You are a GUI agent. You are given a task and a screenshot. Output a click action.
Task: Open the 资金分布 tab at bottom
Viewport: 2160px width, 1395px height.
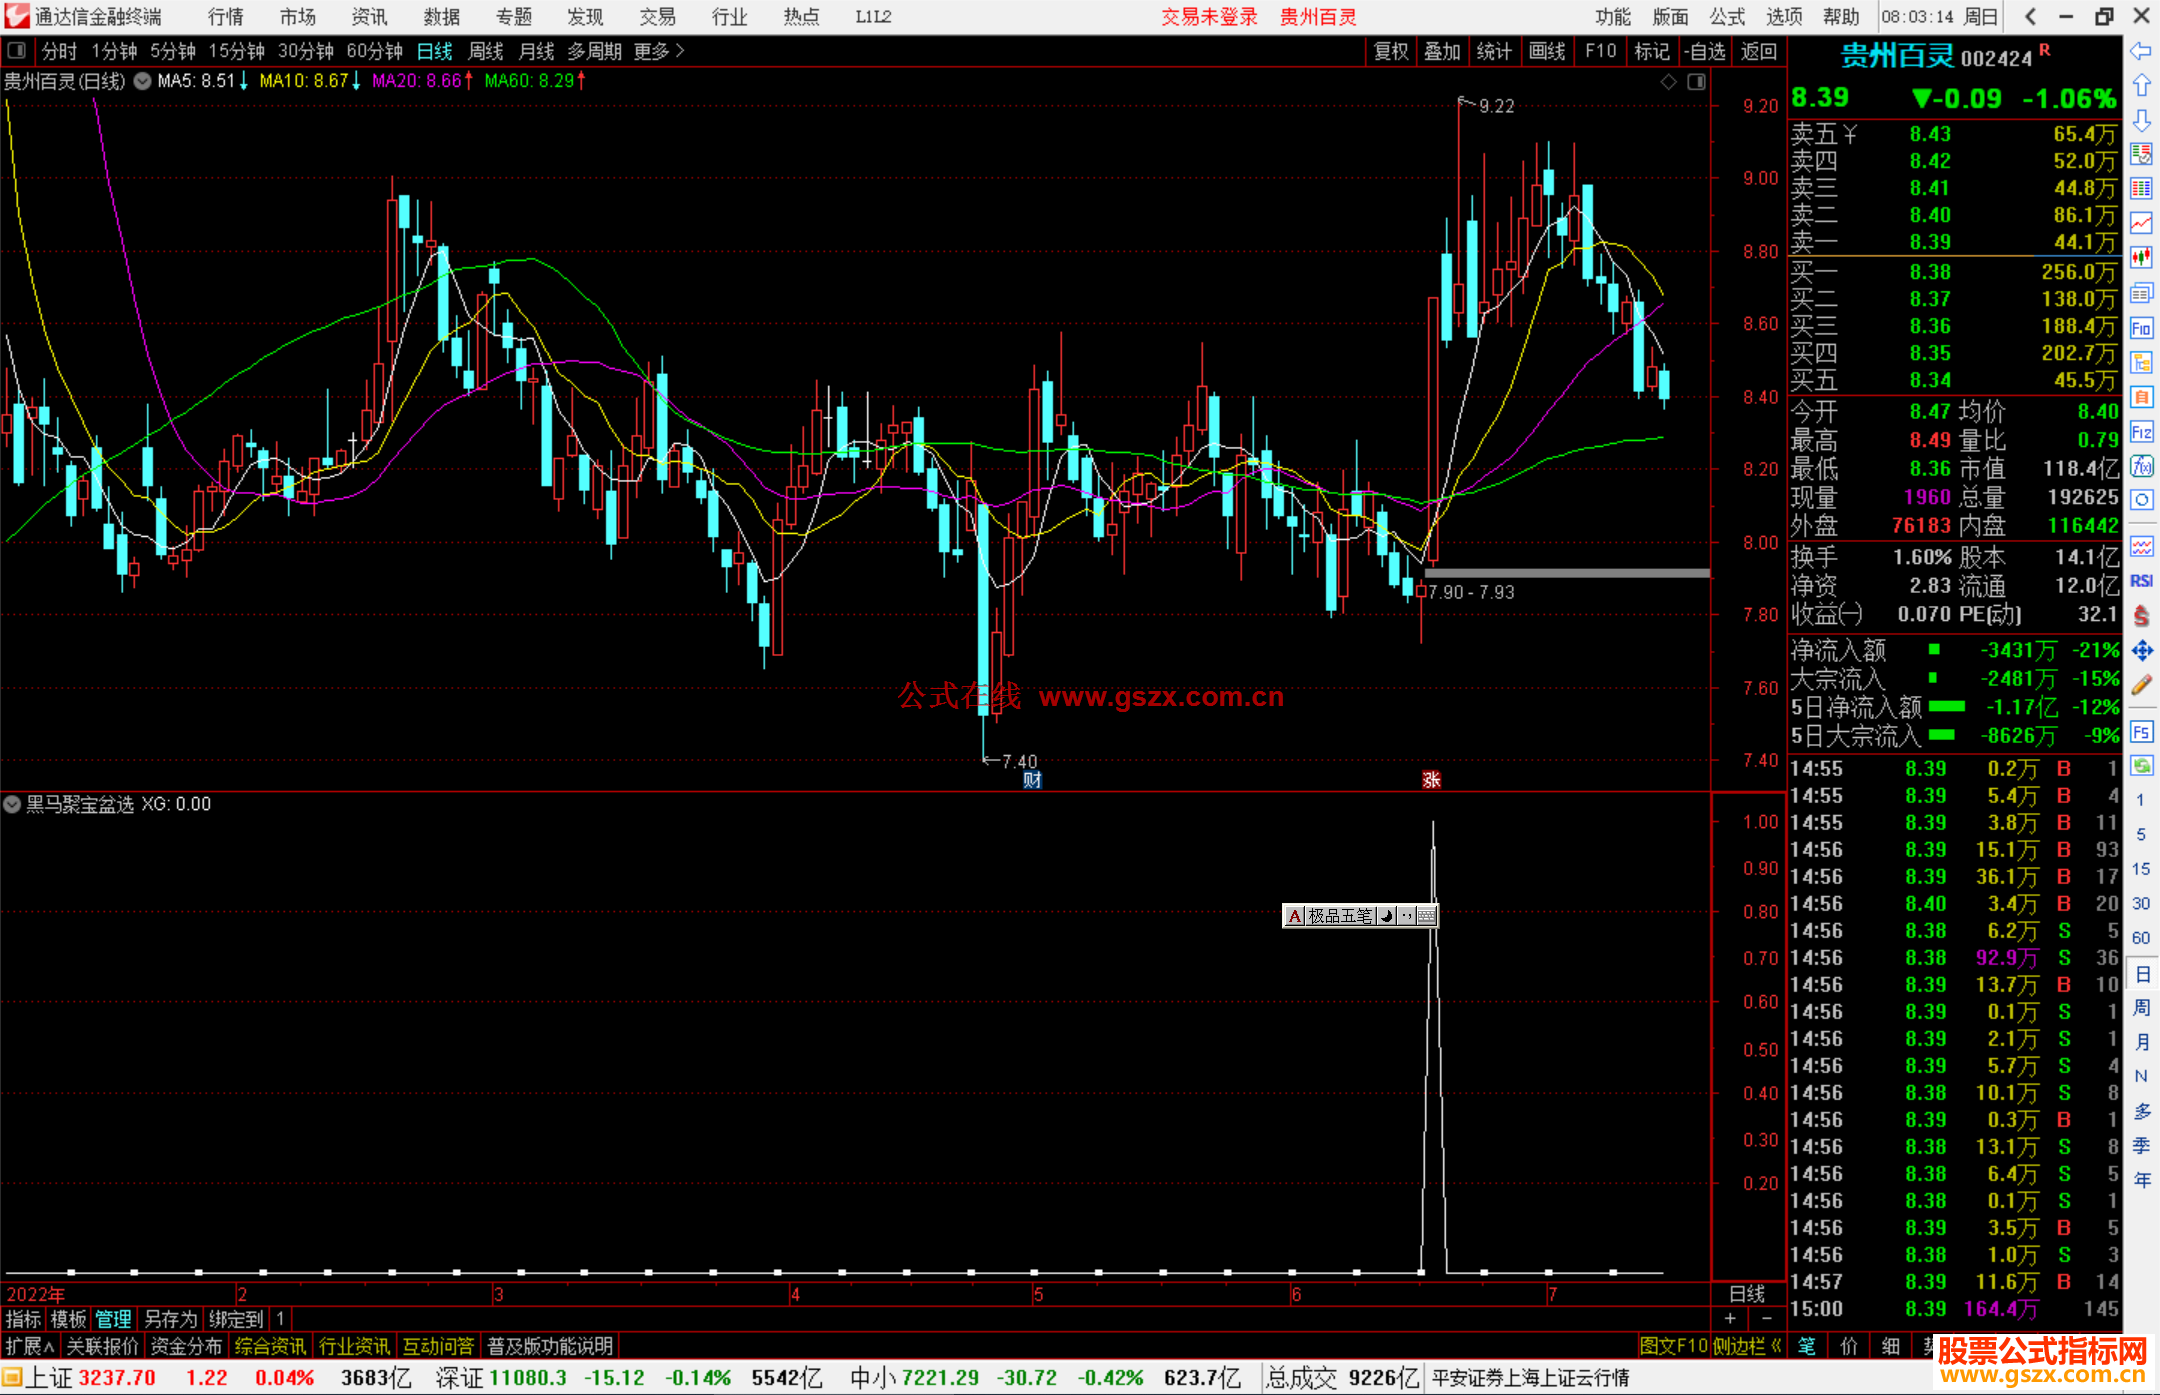pos(186,1346)
